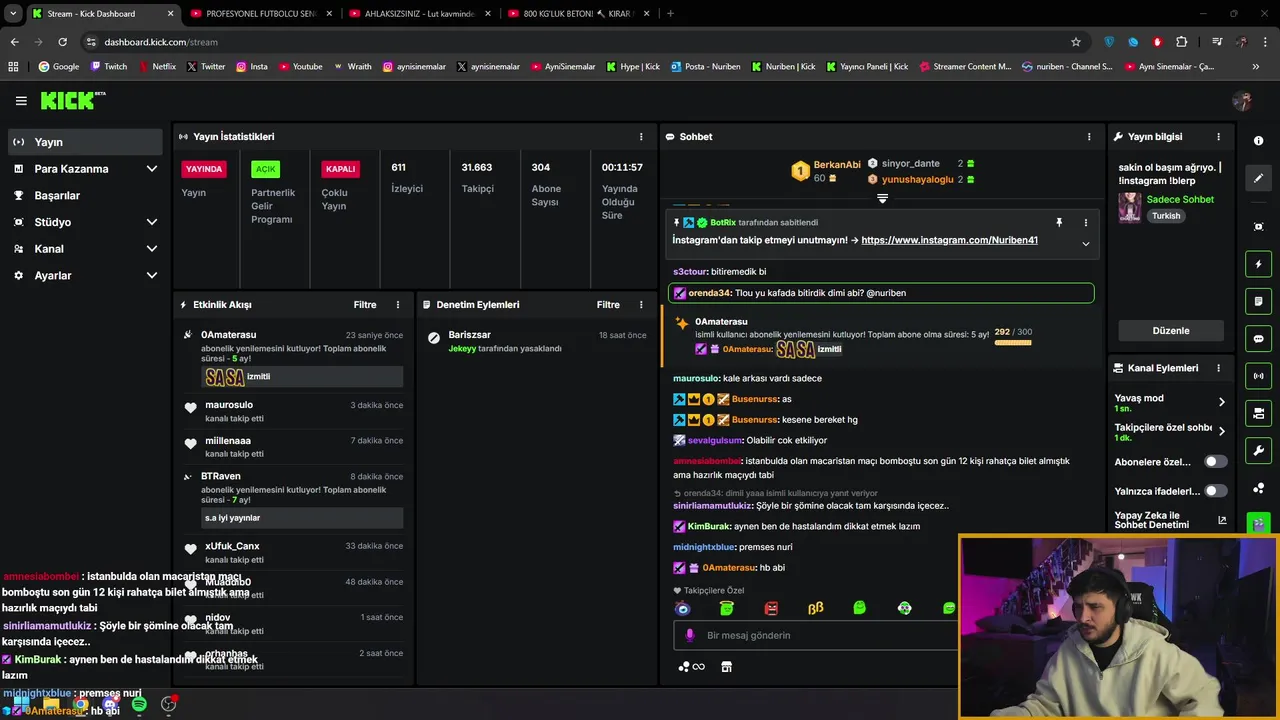Open options for the pinned BotRix message

pyautogui.click(x=1085, y=223)
